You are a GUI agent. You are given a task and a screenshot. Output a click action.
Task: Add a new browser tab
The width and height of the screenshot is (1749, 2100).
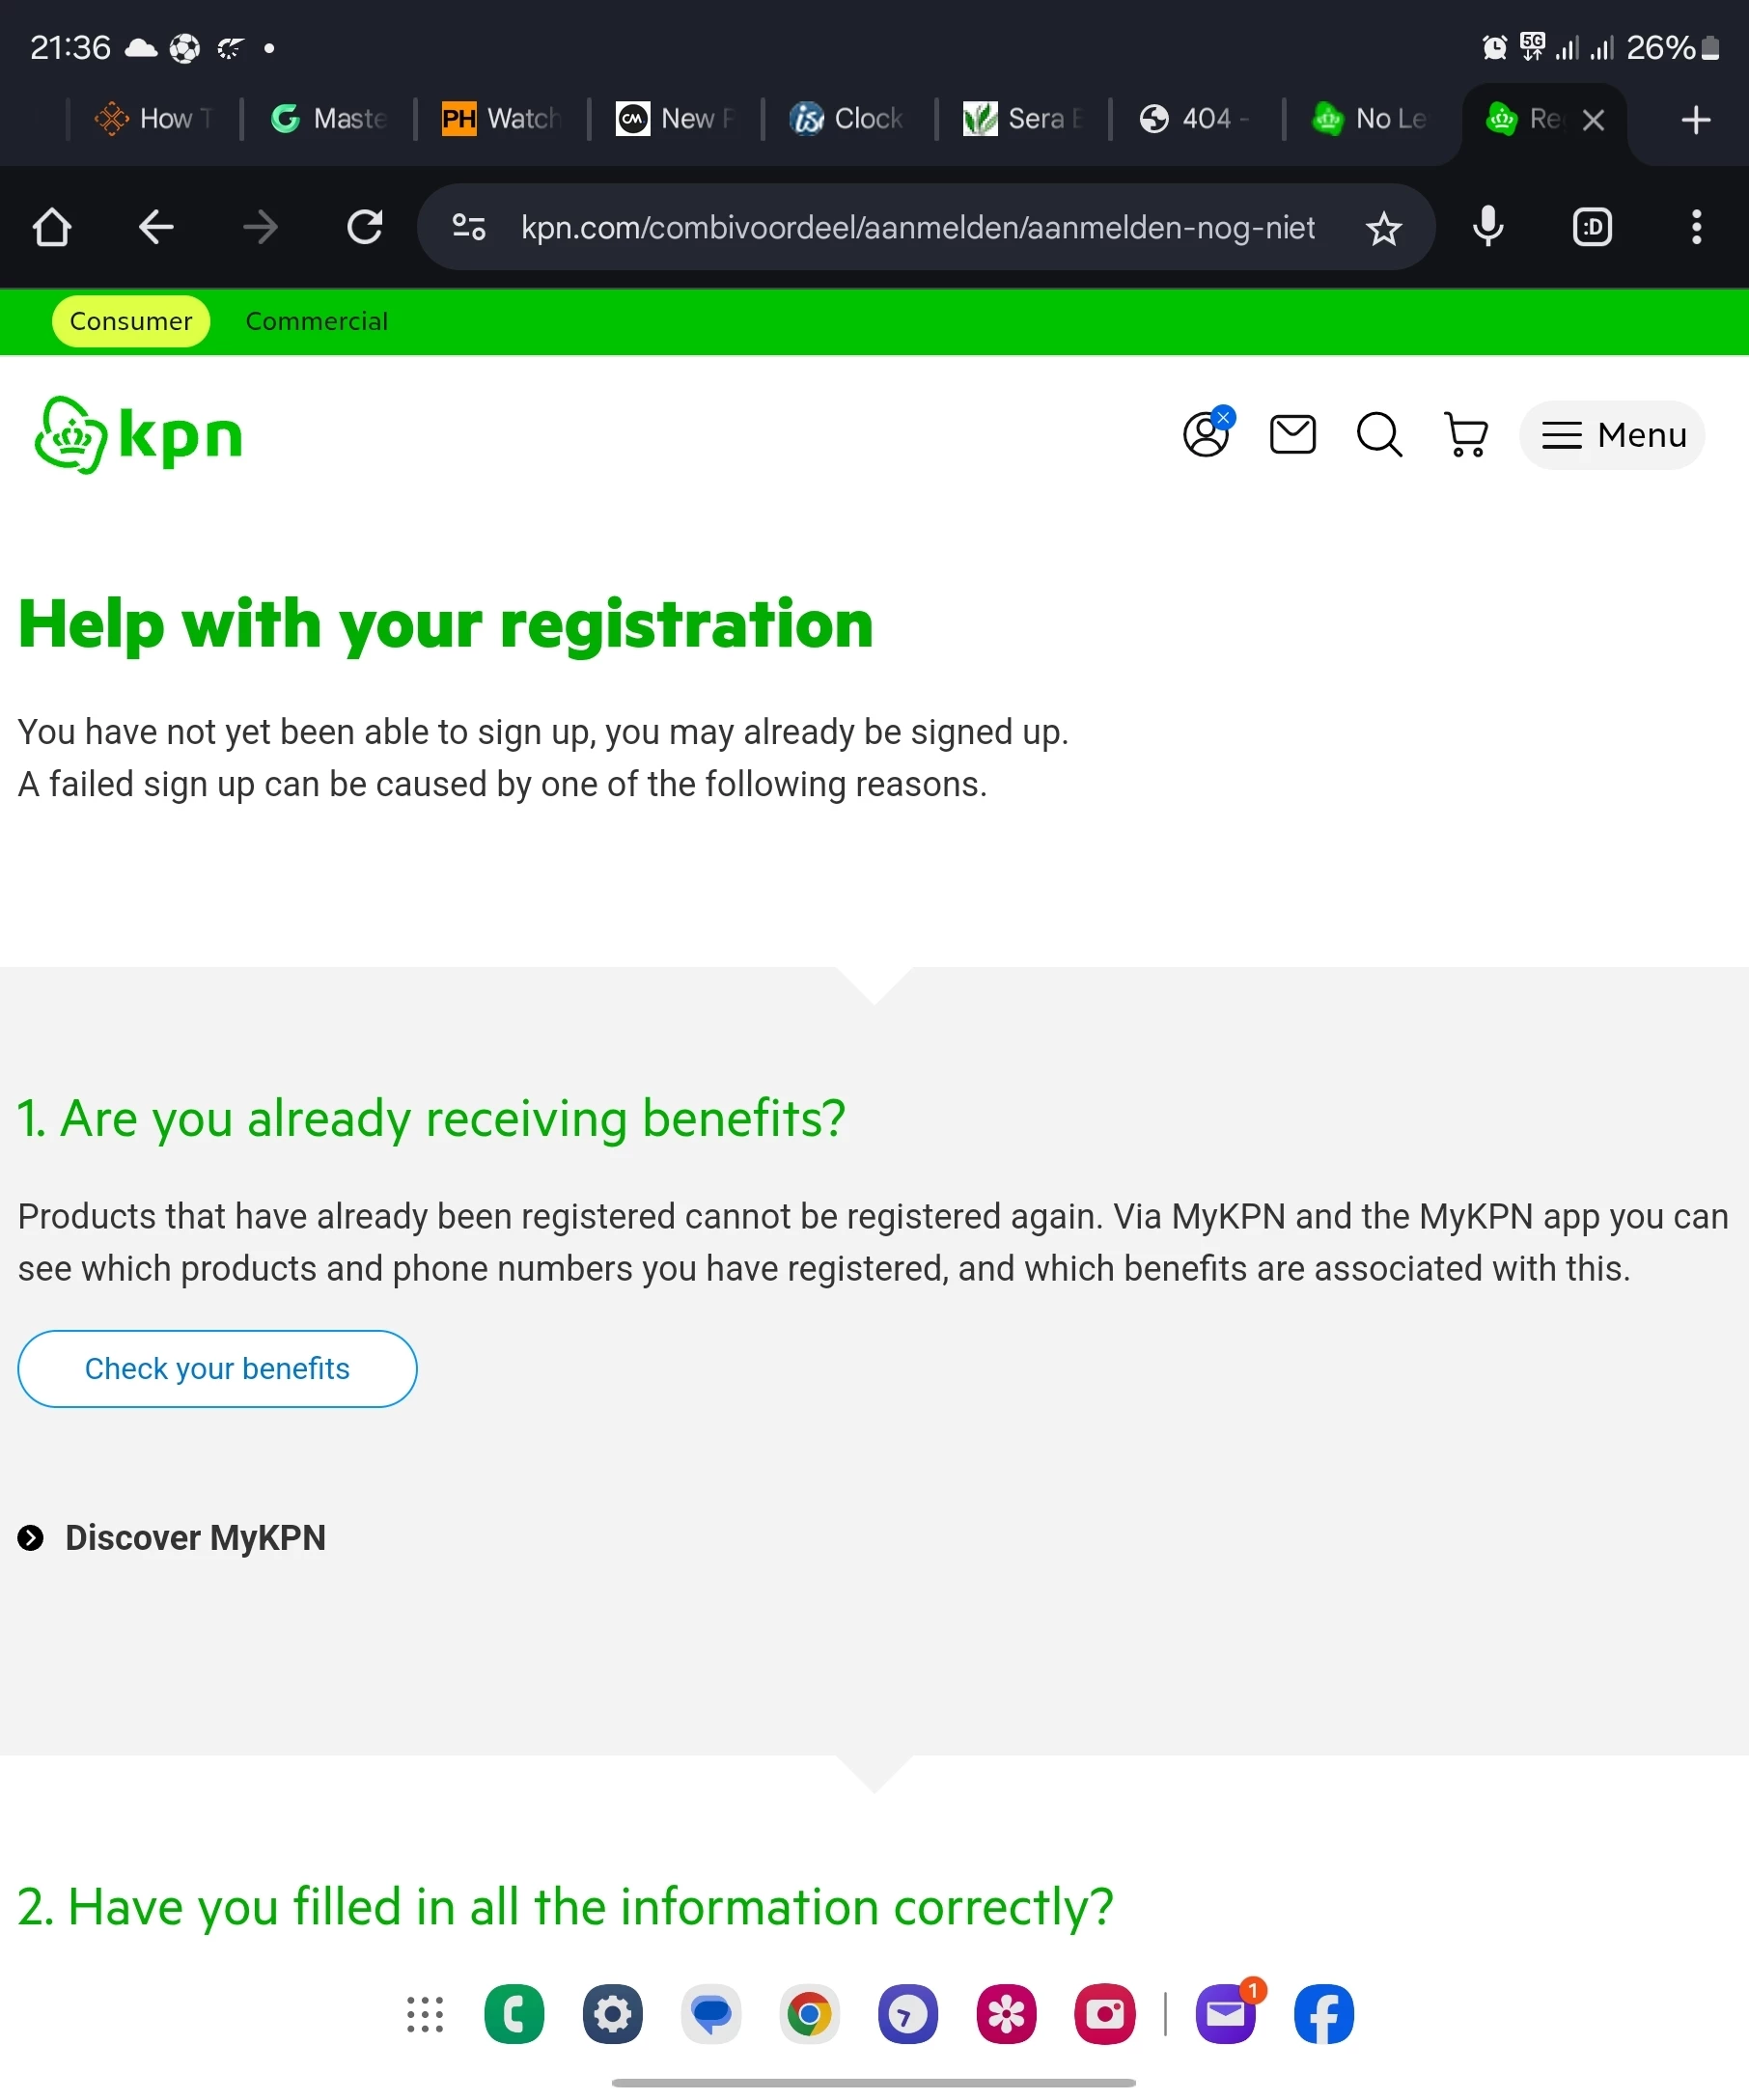click(1695, 120)
